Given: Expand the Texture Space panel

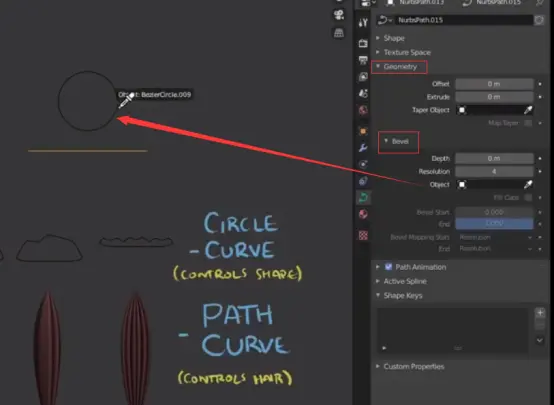Looking at the screenshot, I should coord(378,52).
